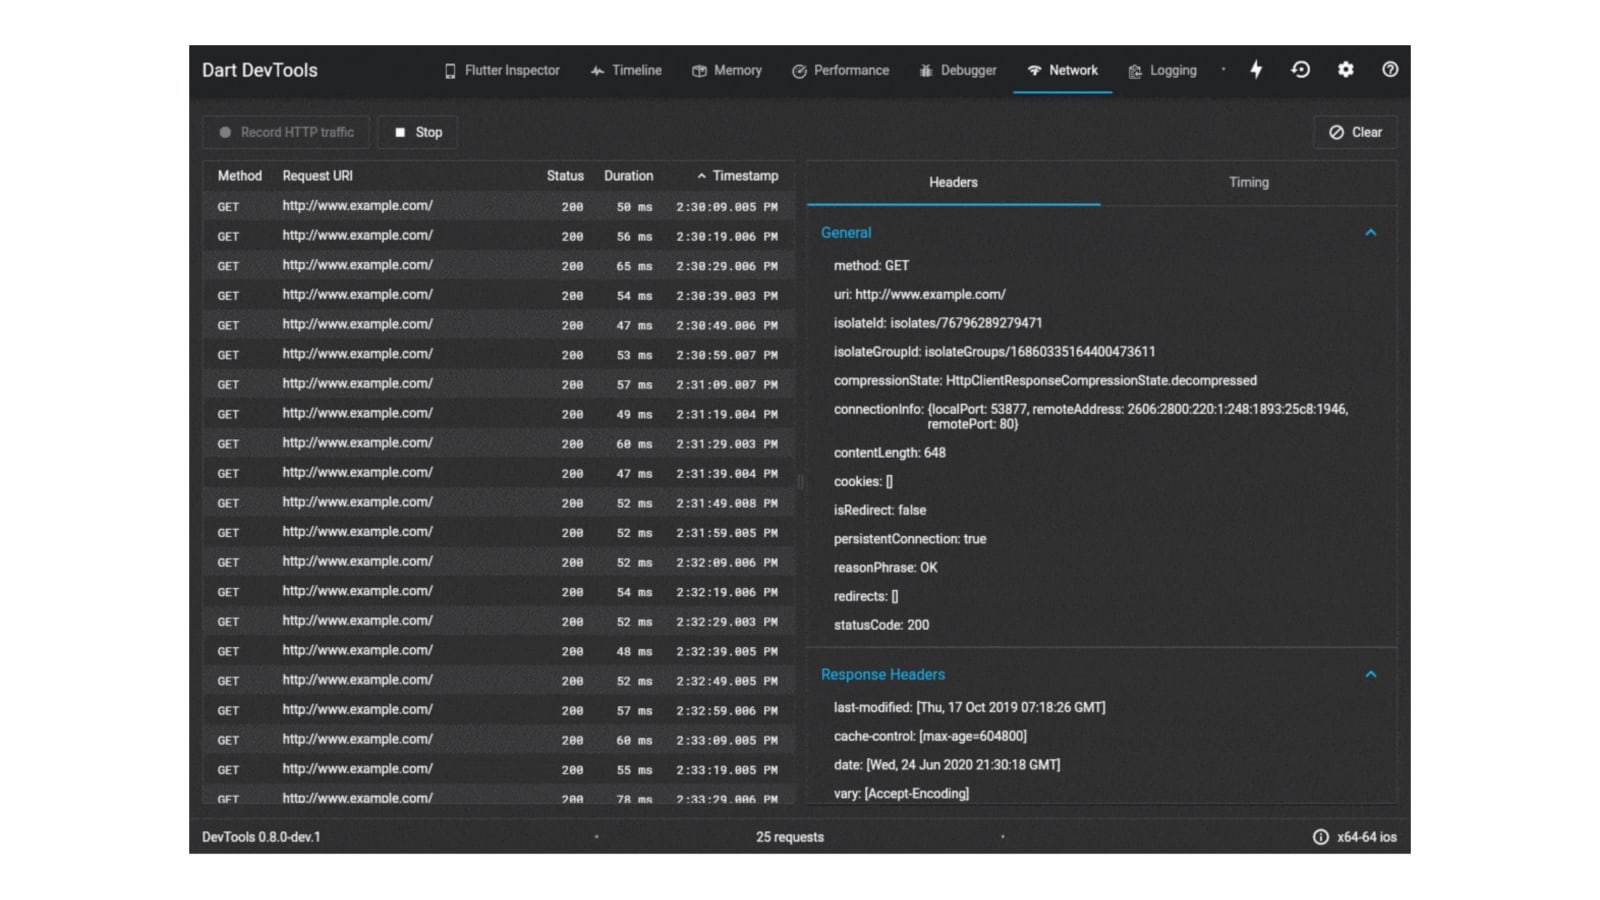This screenshot has width=1600, height=900.
Task: Select the request at 2:32:49.005 PM
Action: 499,681
